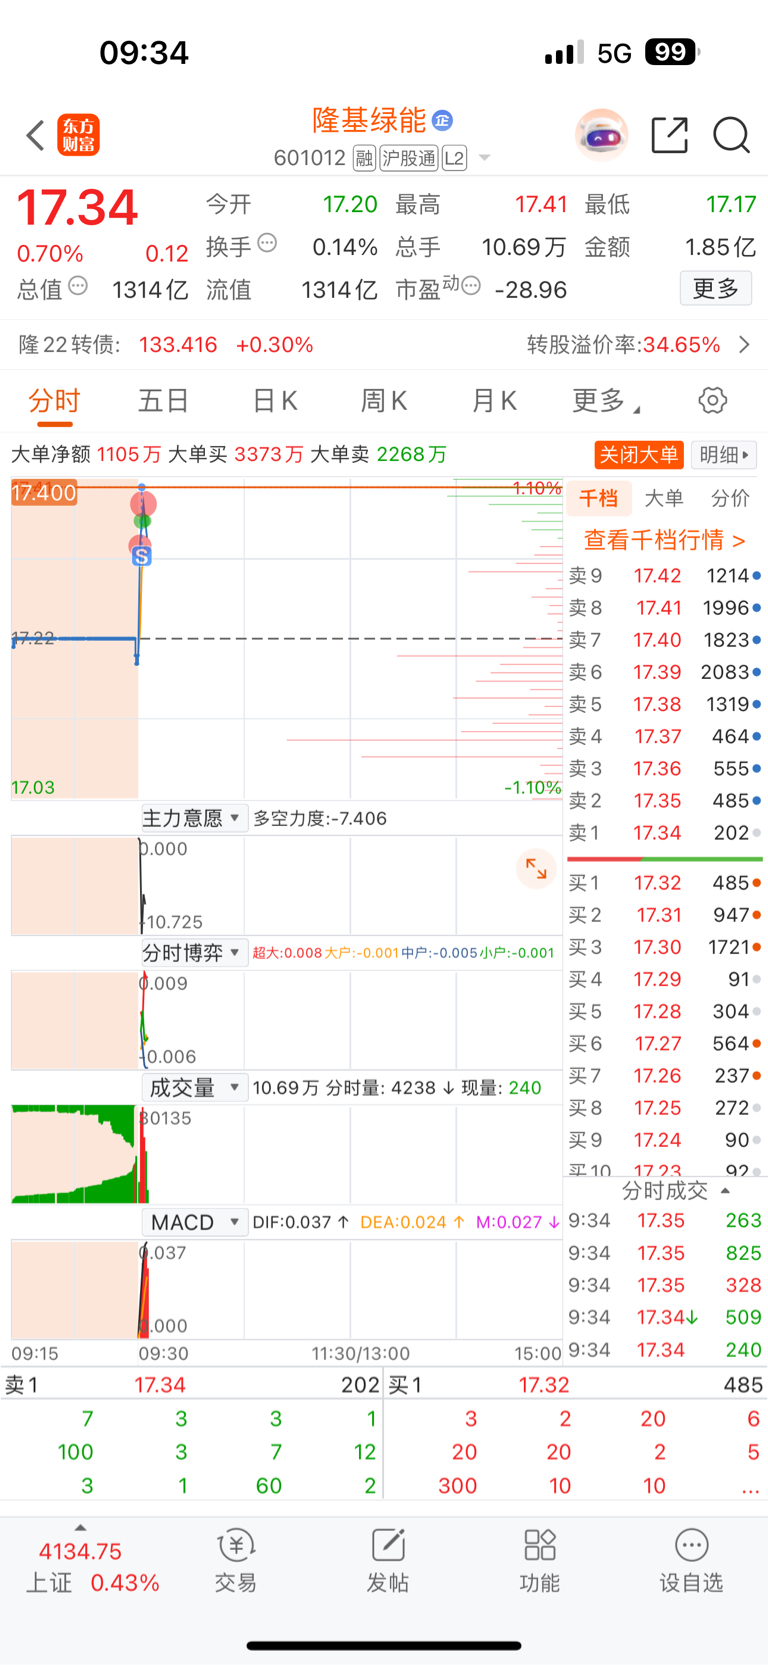Tap the 买1 17.32 order book row
Image resolution: width=768 pixels, height=1665 pixels.
pyautogui.click(x=665, y=883)
